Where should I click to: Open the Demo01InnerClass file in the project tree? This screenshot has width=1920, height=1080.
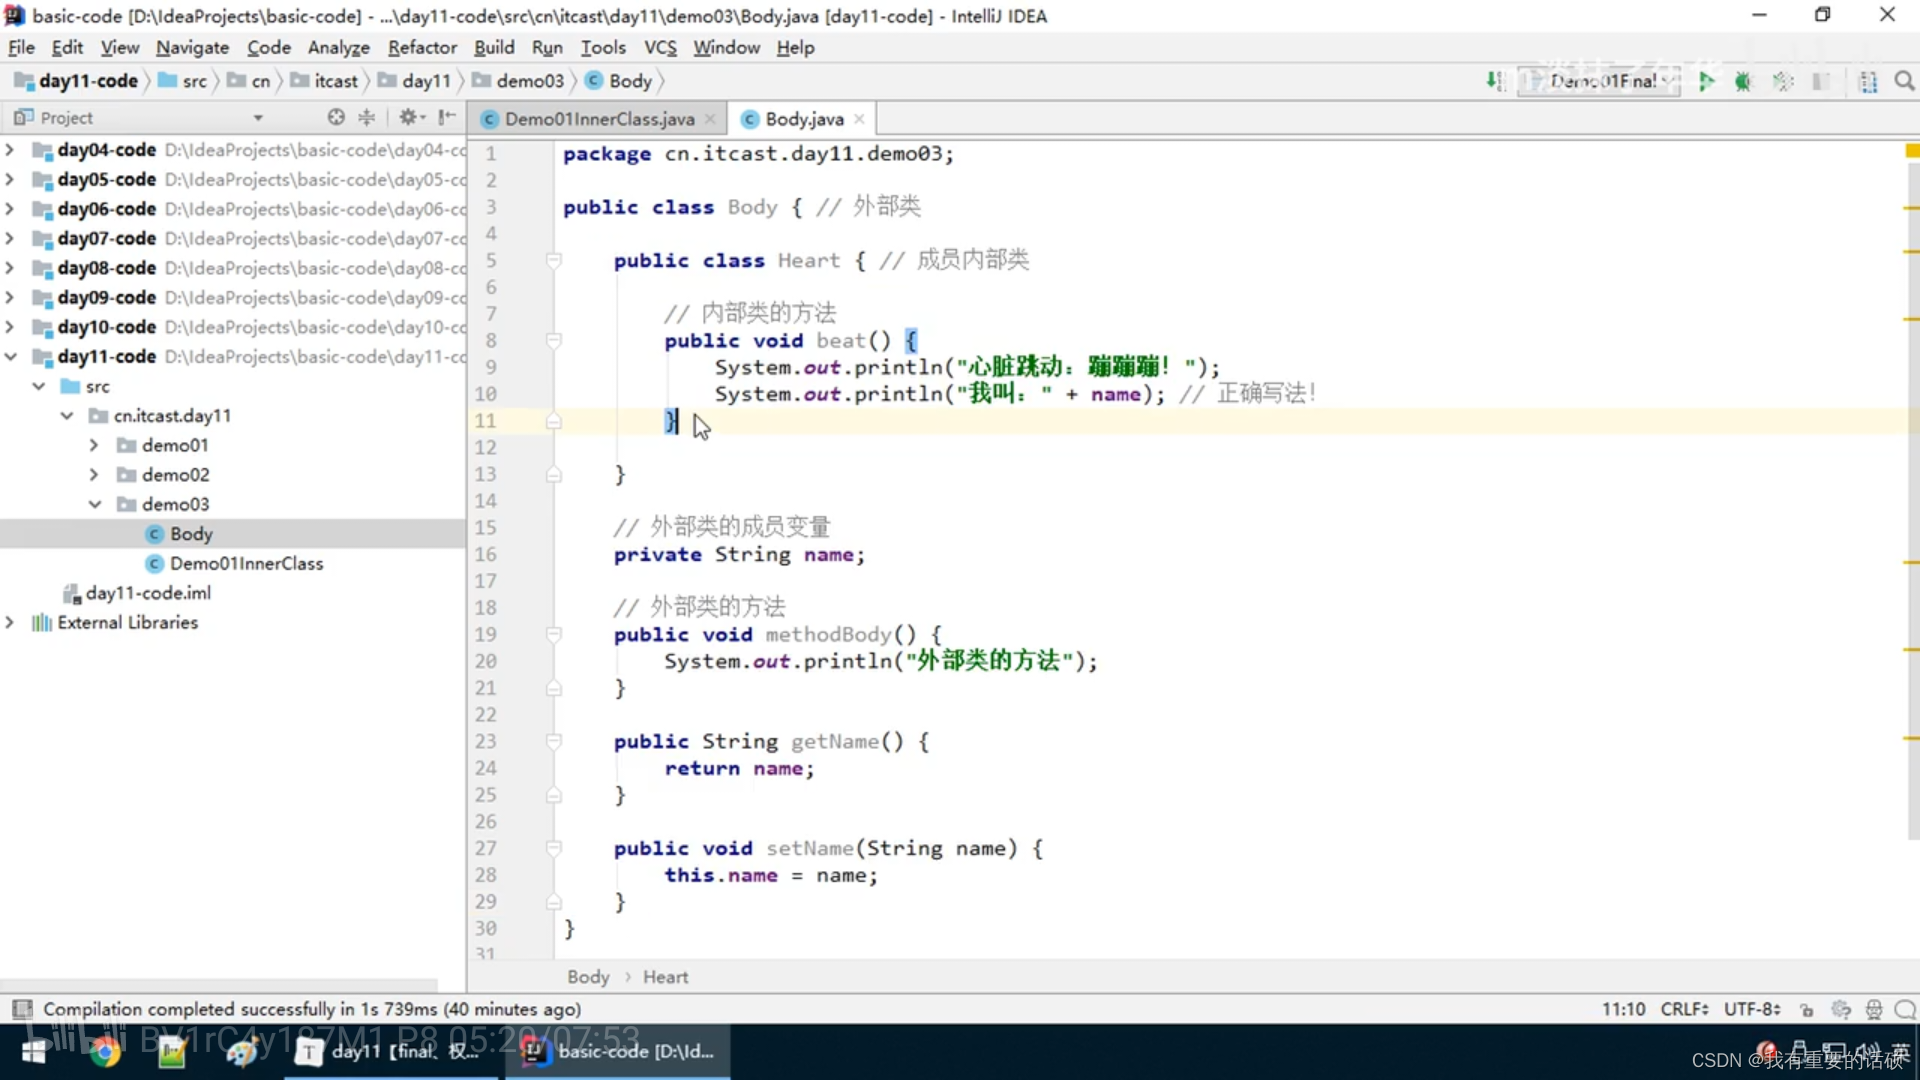coord(246,563)
